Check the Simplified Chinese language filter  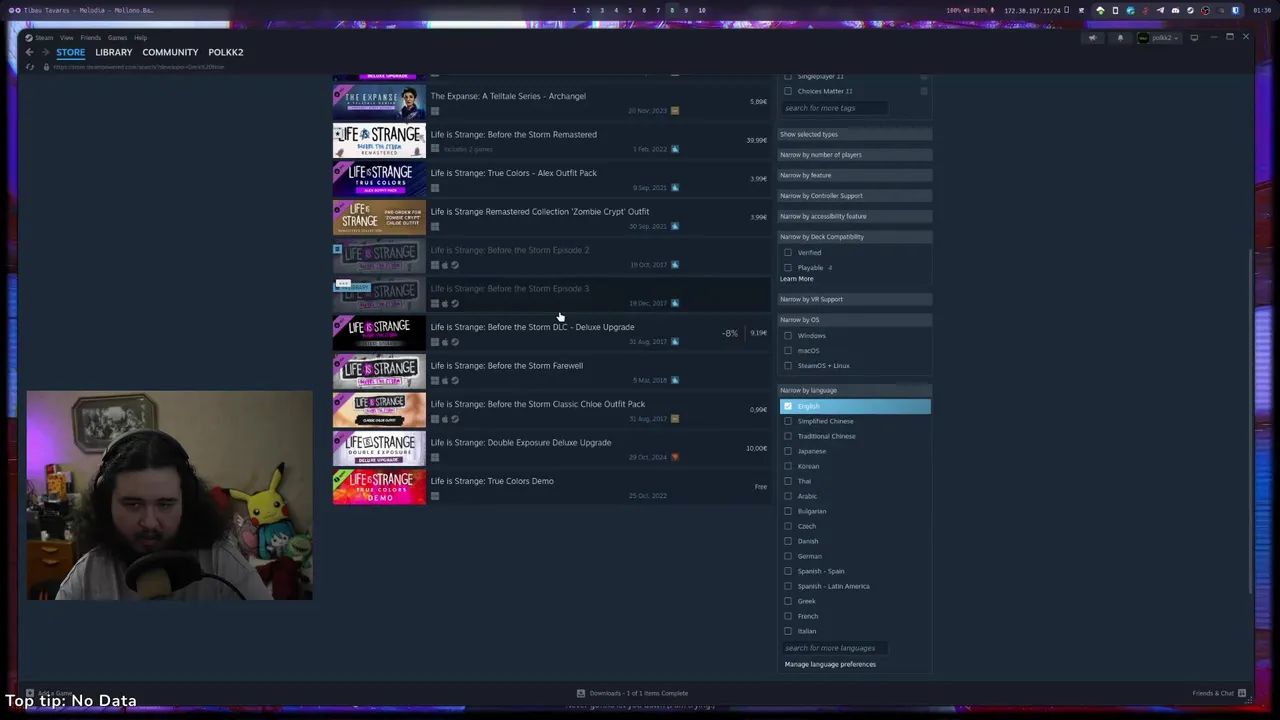788,421
